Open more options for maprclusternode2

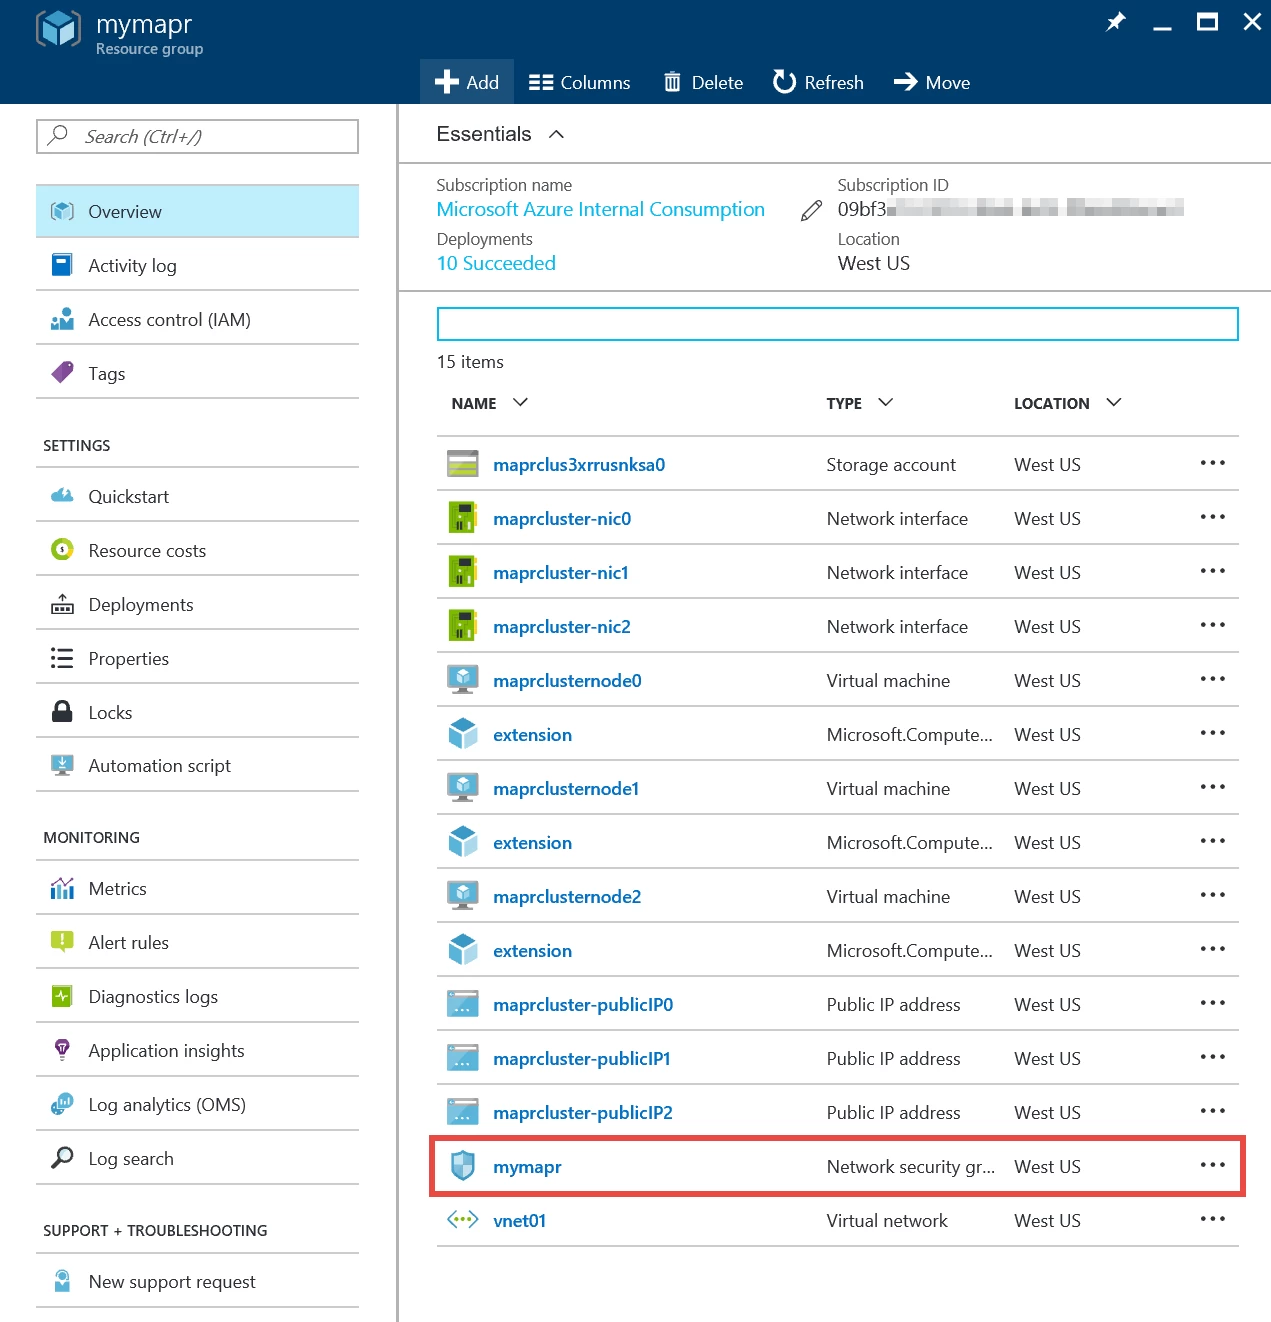coord(1212,895)
